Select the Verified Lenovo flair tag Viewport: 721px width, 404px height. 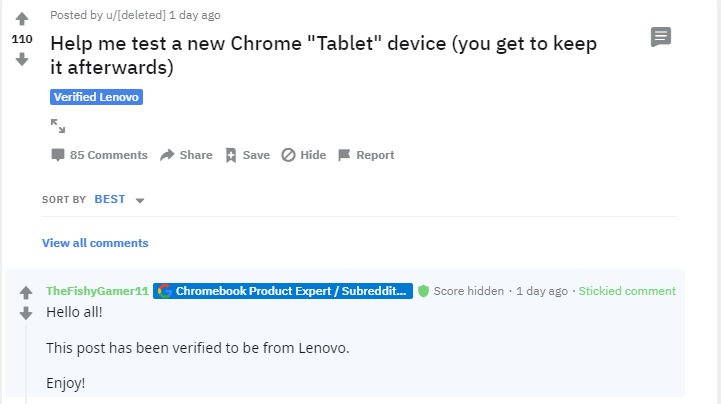coord(97,97)
